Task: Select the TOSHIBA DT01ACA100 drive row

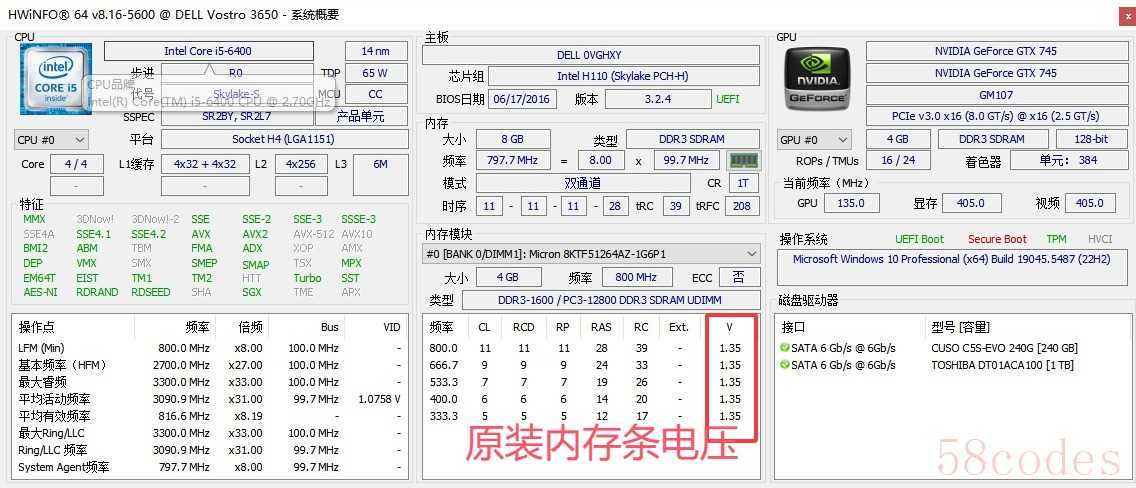Action: tap(952, 365)
